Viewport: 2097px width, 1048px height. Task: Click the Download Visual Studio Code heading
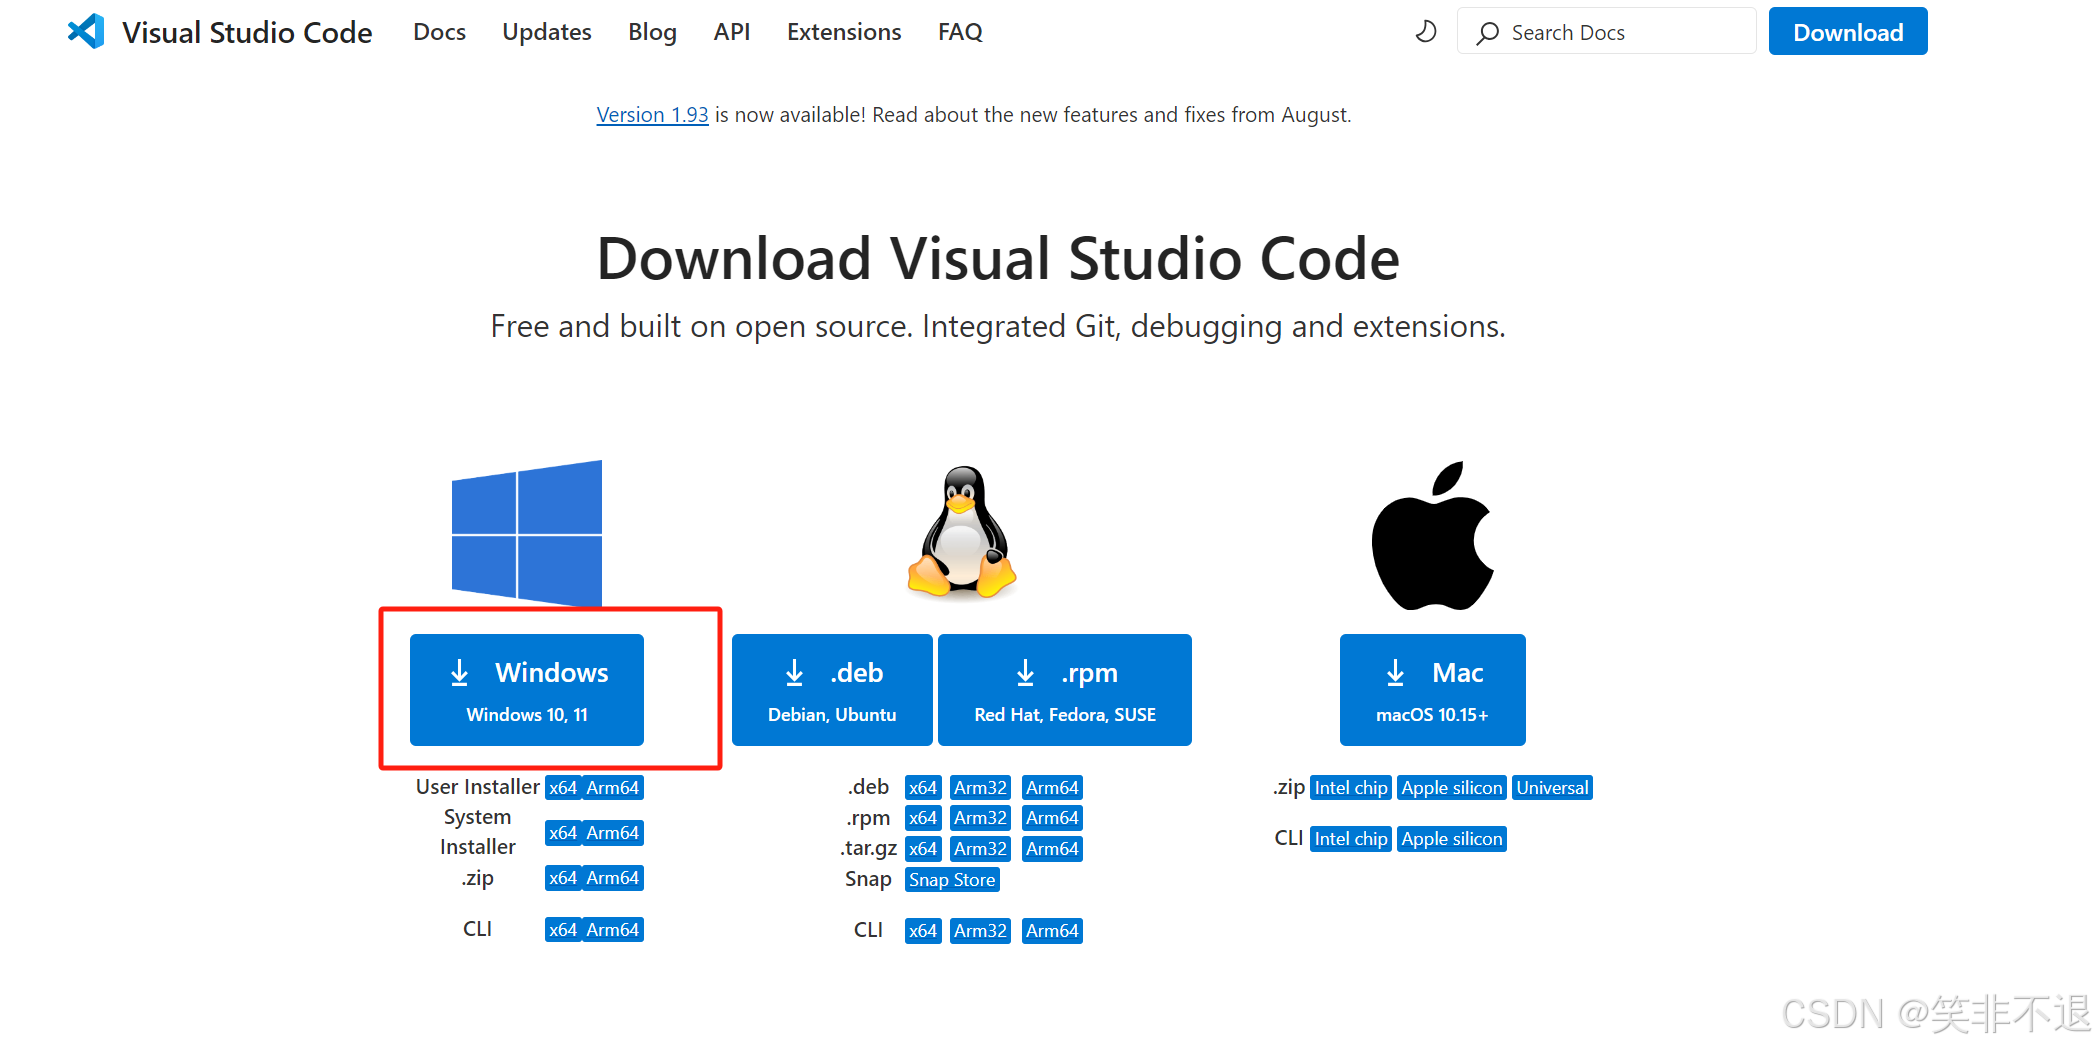[998, 259]
